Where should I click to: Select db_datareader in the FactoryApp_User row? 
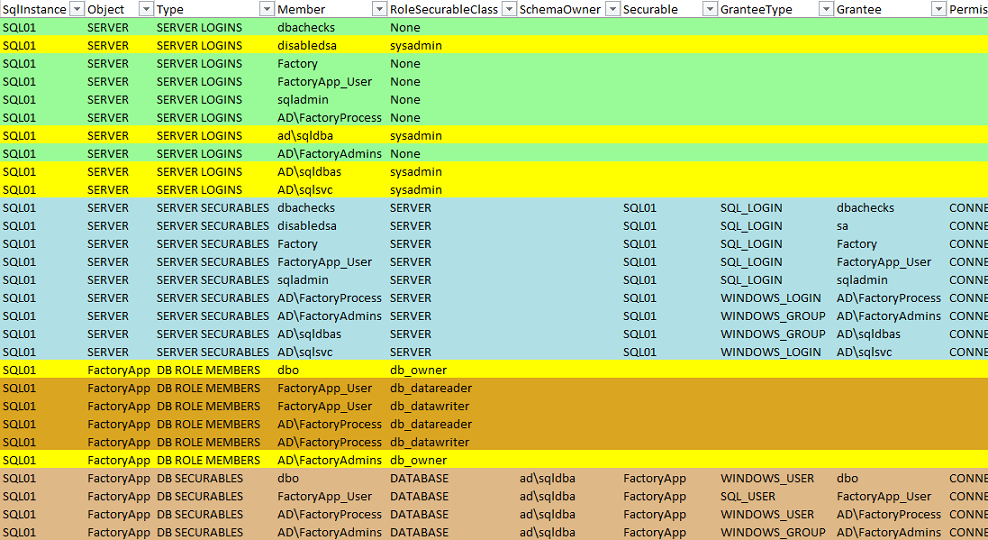click(x=431, y=388)
